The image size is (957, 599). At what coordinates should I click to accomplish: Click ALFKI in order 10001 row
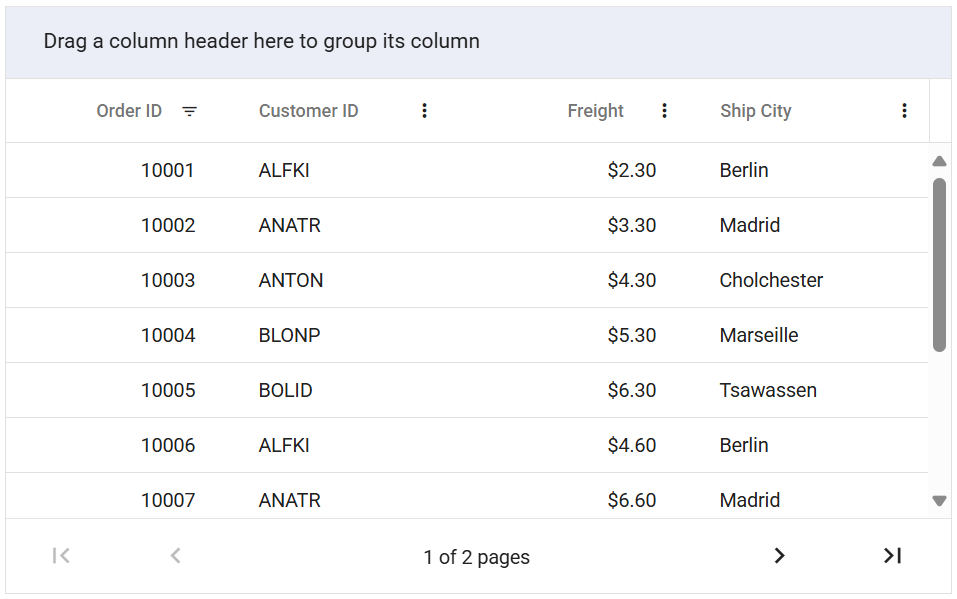(x=284, y=170)
